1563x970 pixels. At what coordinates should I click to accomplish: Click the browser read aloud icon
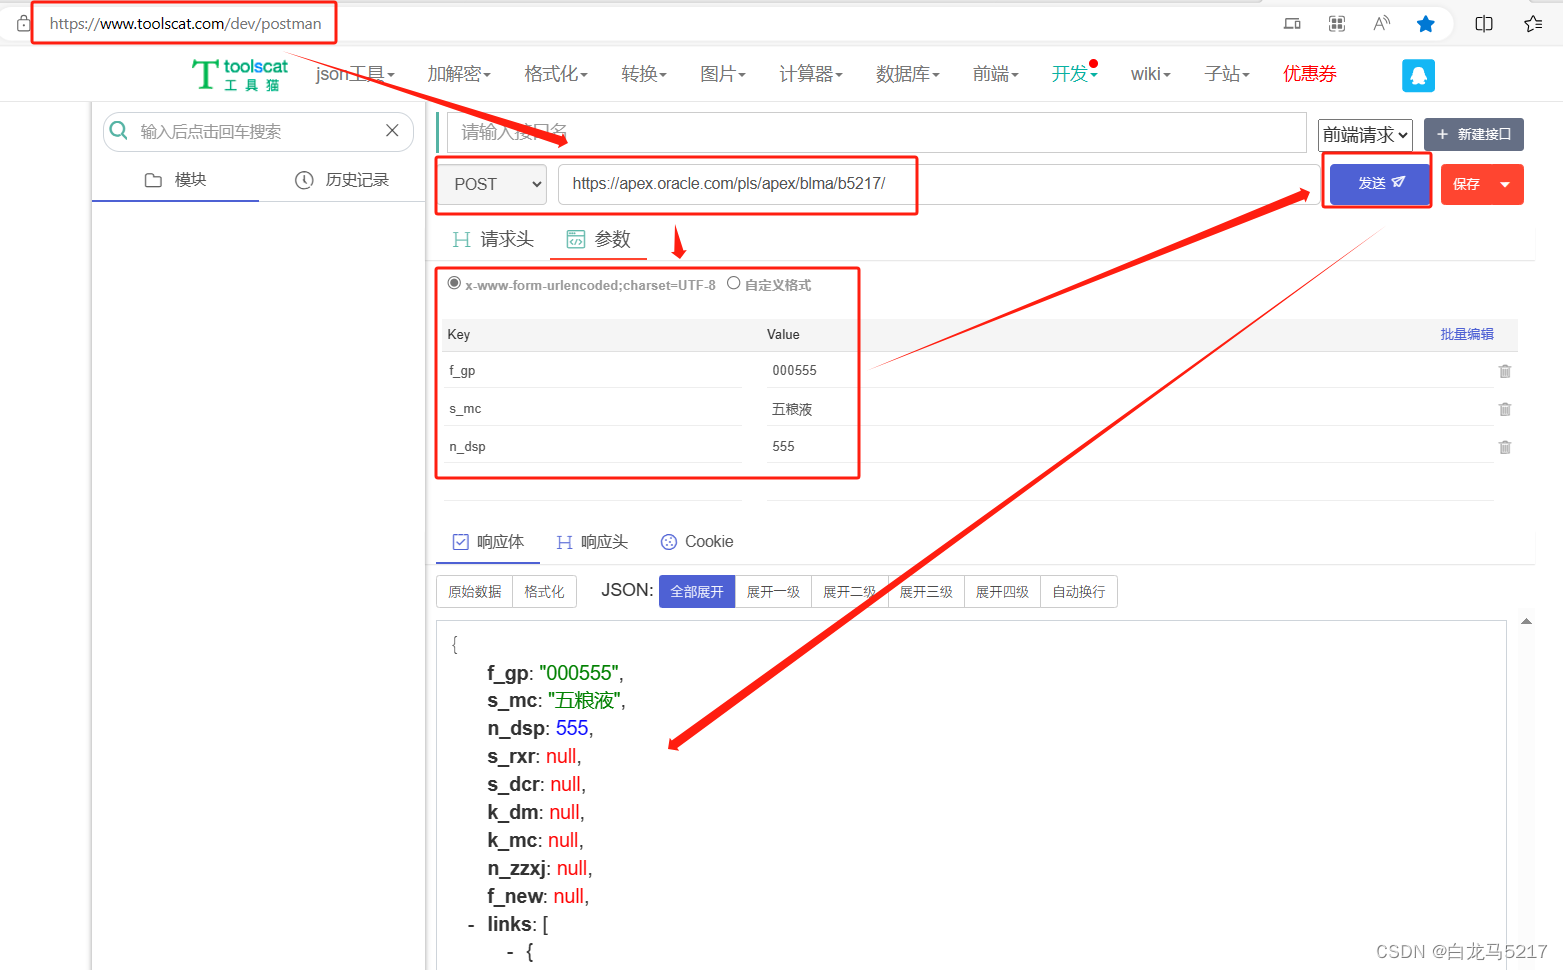1381,24
